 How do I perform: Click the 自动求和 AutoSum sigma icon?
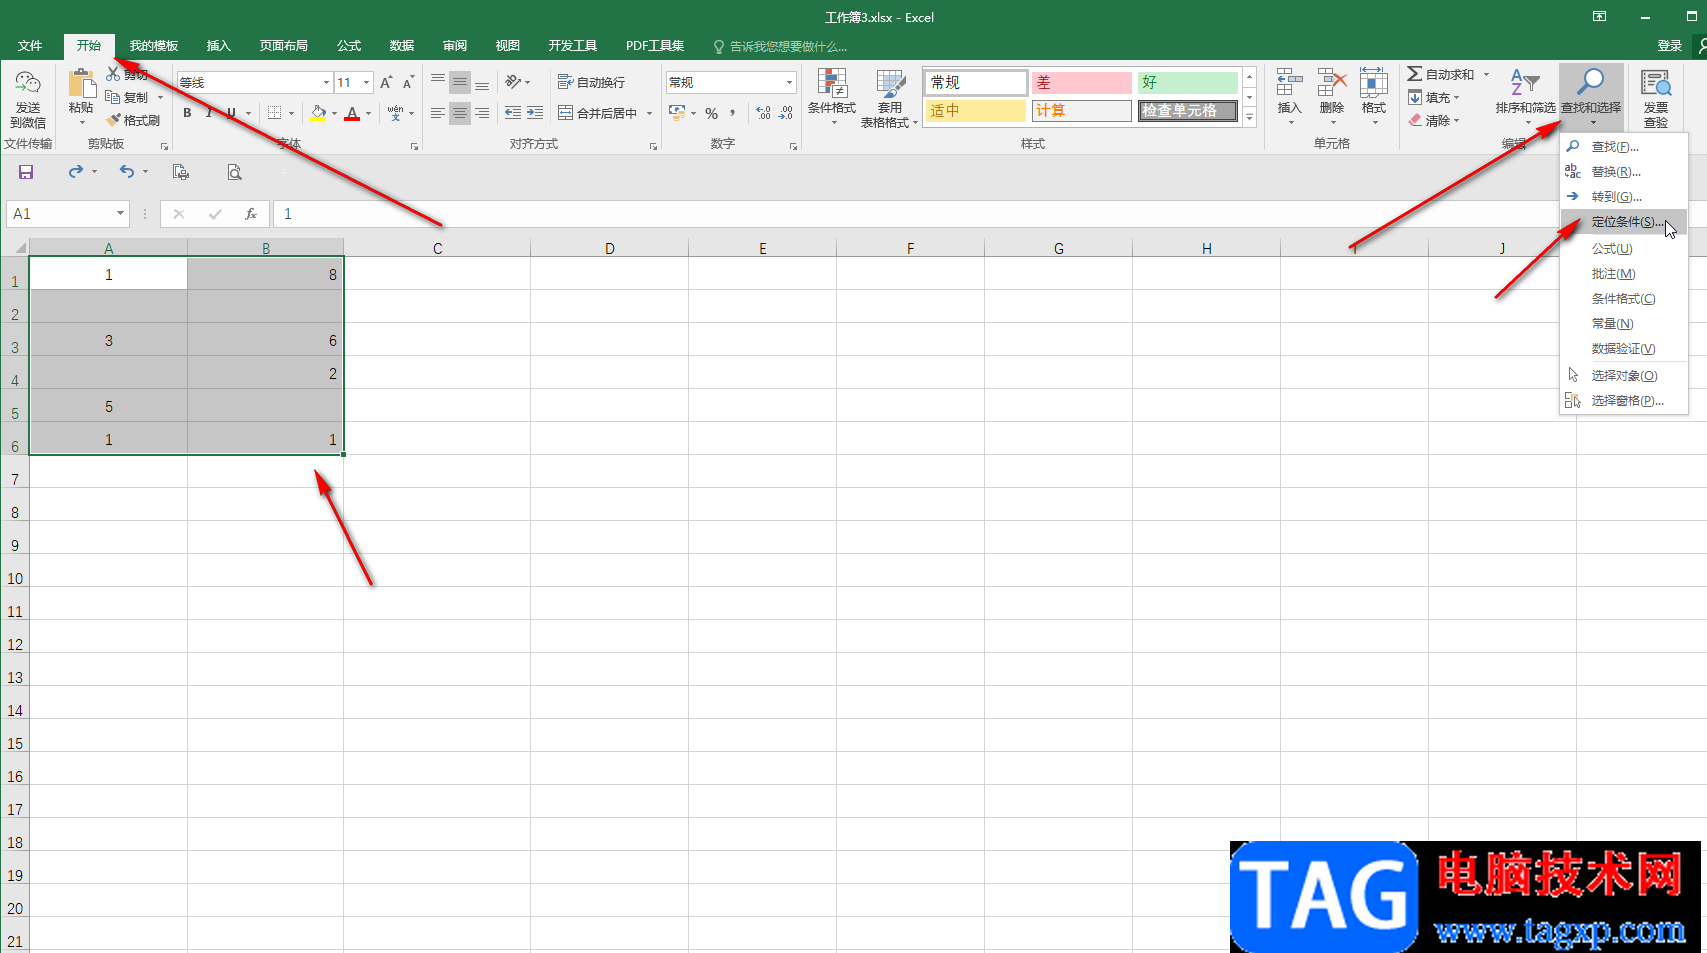coord(1415,74)
